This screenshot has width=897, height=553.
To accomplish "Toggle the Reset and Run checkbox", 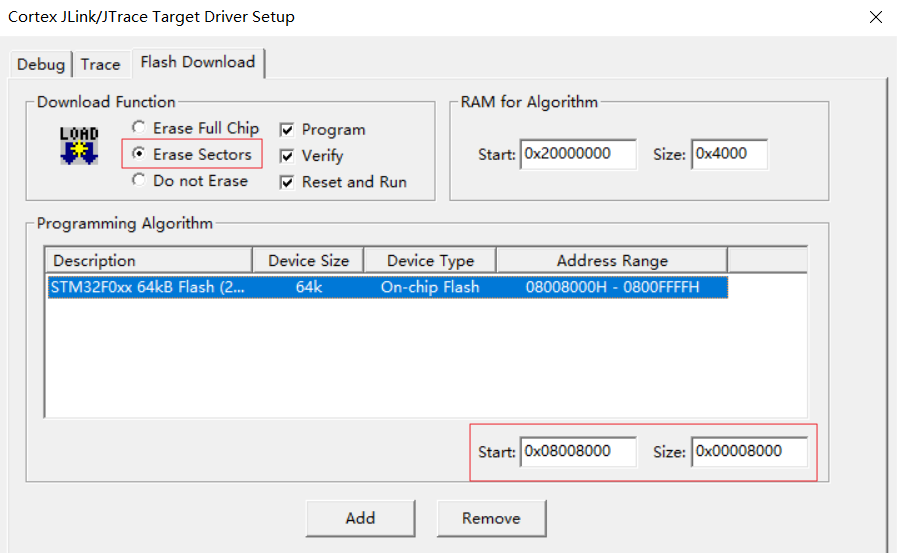I will click(287, 182).
